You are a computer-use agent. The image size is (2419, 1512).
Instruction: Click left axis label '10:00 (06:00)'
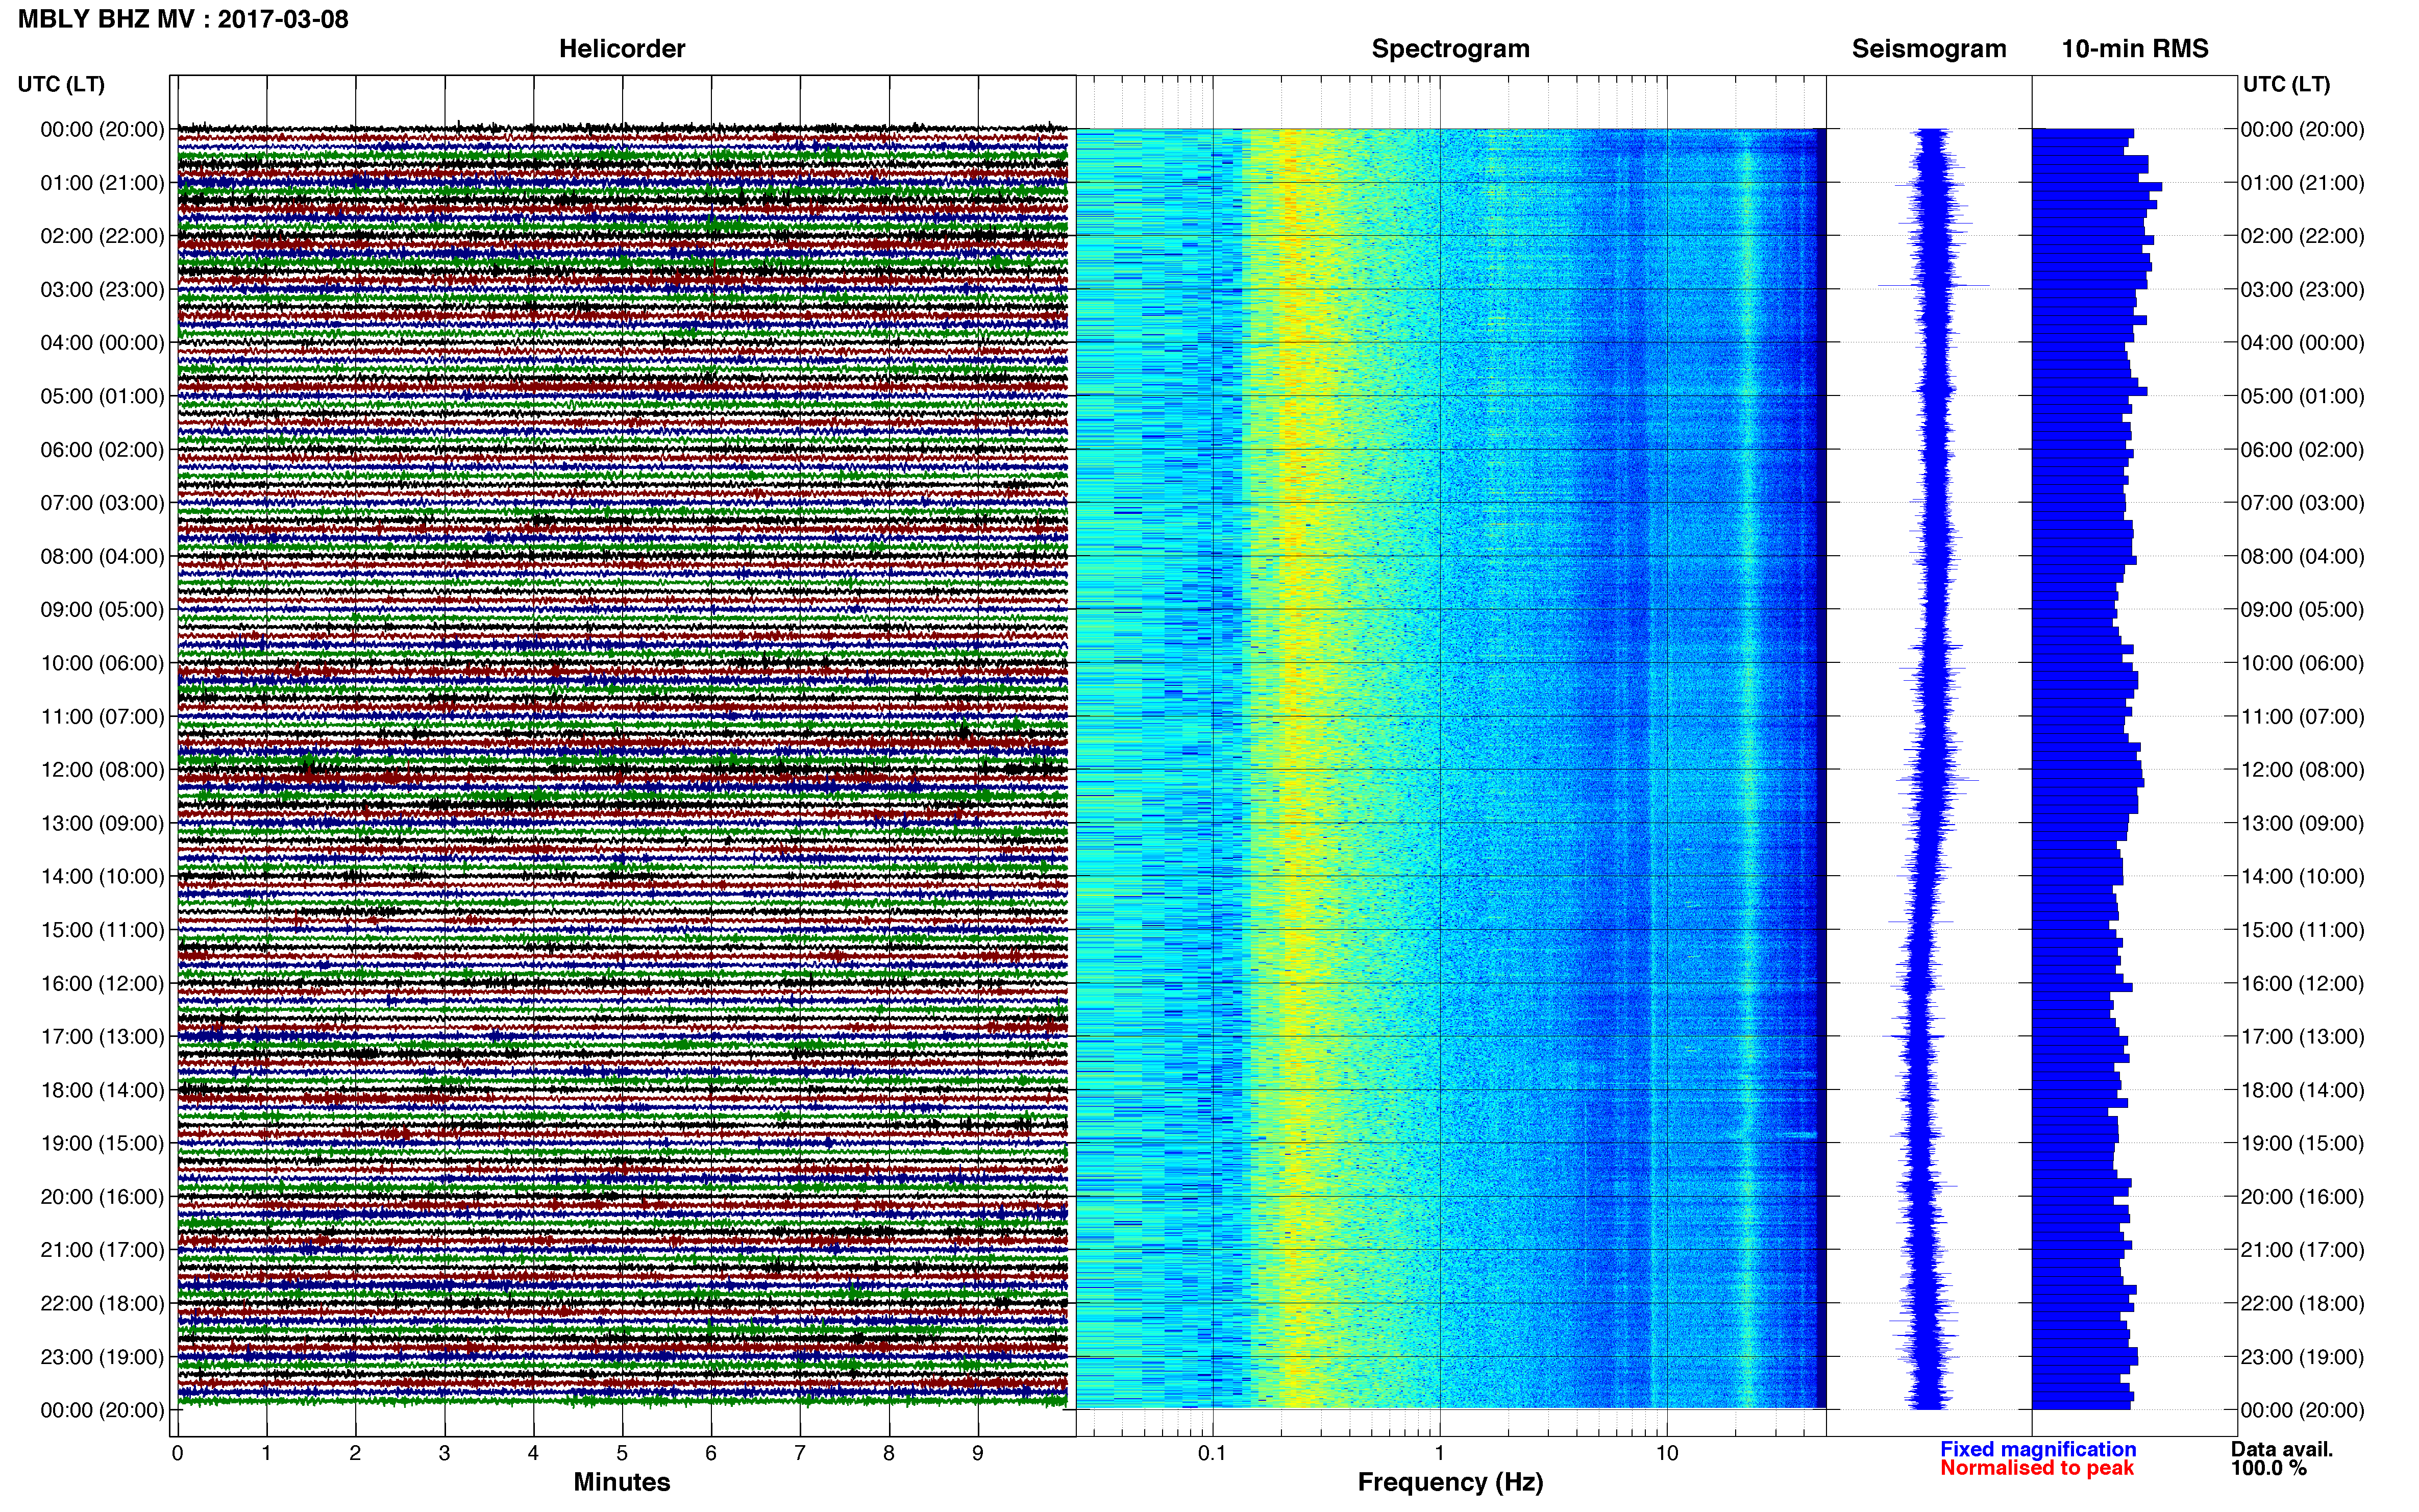102,663
